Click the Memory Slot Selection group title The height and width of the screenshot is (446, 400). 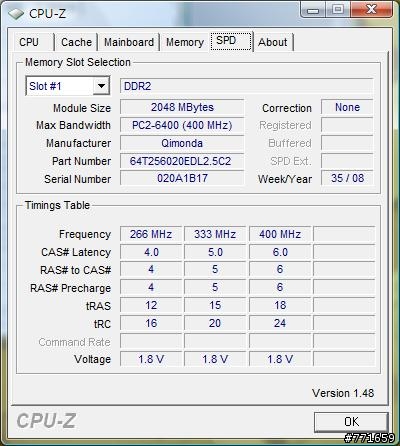tap(78, 62)
